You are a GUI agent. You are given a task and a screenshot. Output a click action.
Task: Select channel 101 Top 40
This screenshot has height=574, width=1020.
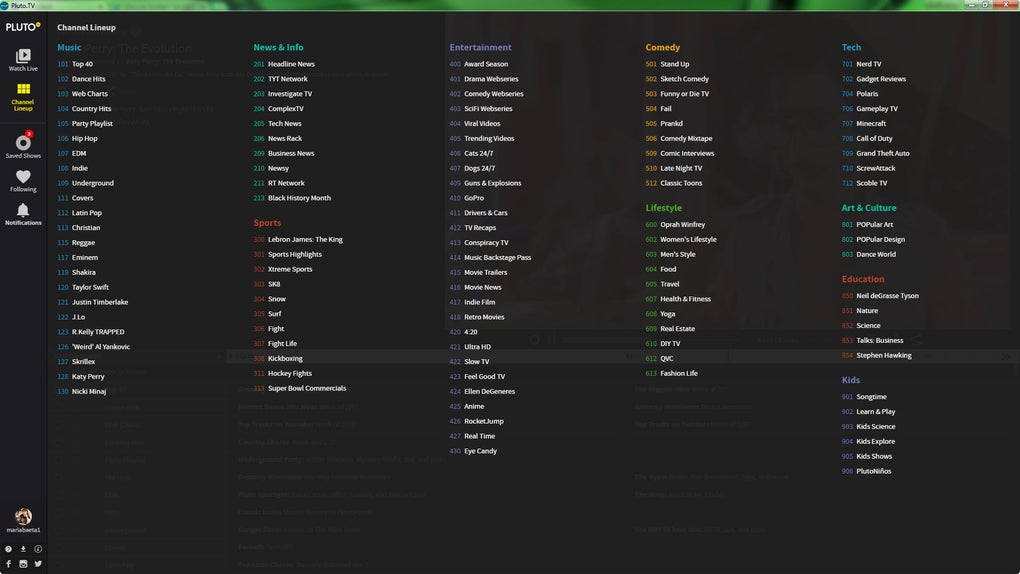tap(82, 64)
